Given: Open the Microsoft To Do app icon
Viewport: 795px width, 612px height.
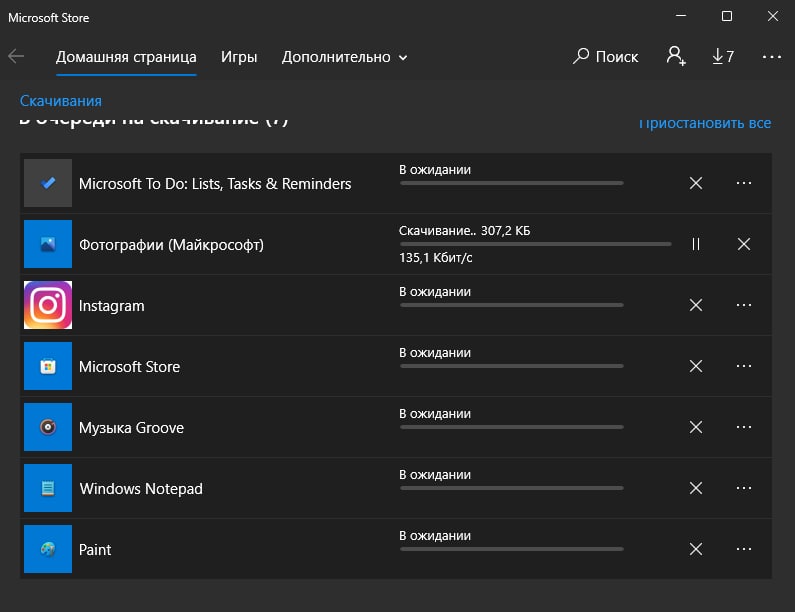Looking at the screenshot, I should click(x=48, y=183).
